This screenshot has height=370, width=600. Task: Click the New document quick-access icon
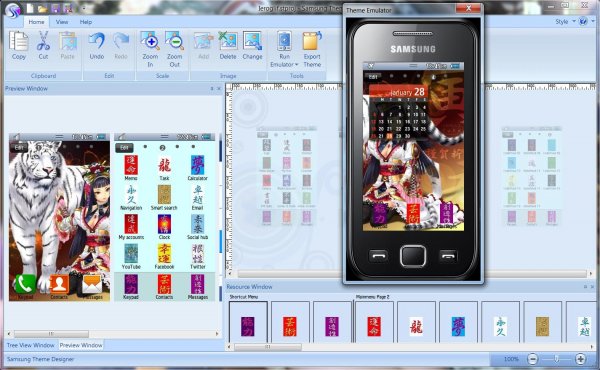(x=30, y=8)
